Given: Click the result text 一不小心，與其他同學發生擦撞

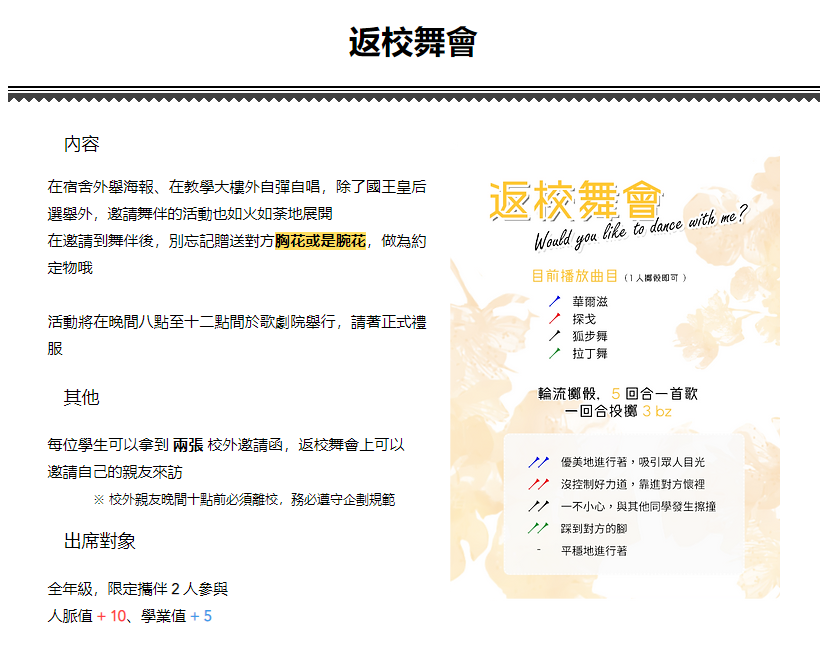Looking at the screenshot, I should pyautogui.click(x=638, y=506).
